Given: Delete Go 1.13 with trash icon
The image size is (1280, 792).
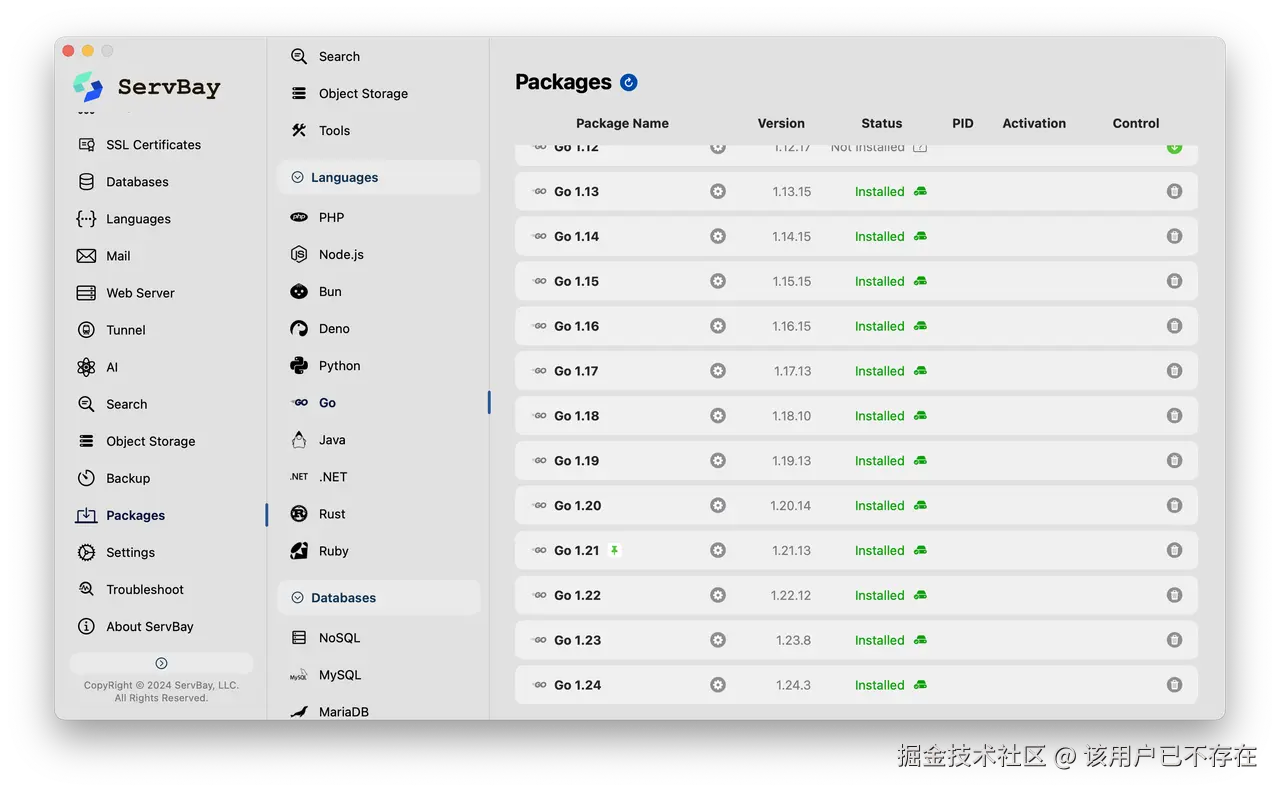Looking at the screenshot, I should pyautogui.click(x=1174, y=191).
